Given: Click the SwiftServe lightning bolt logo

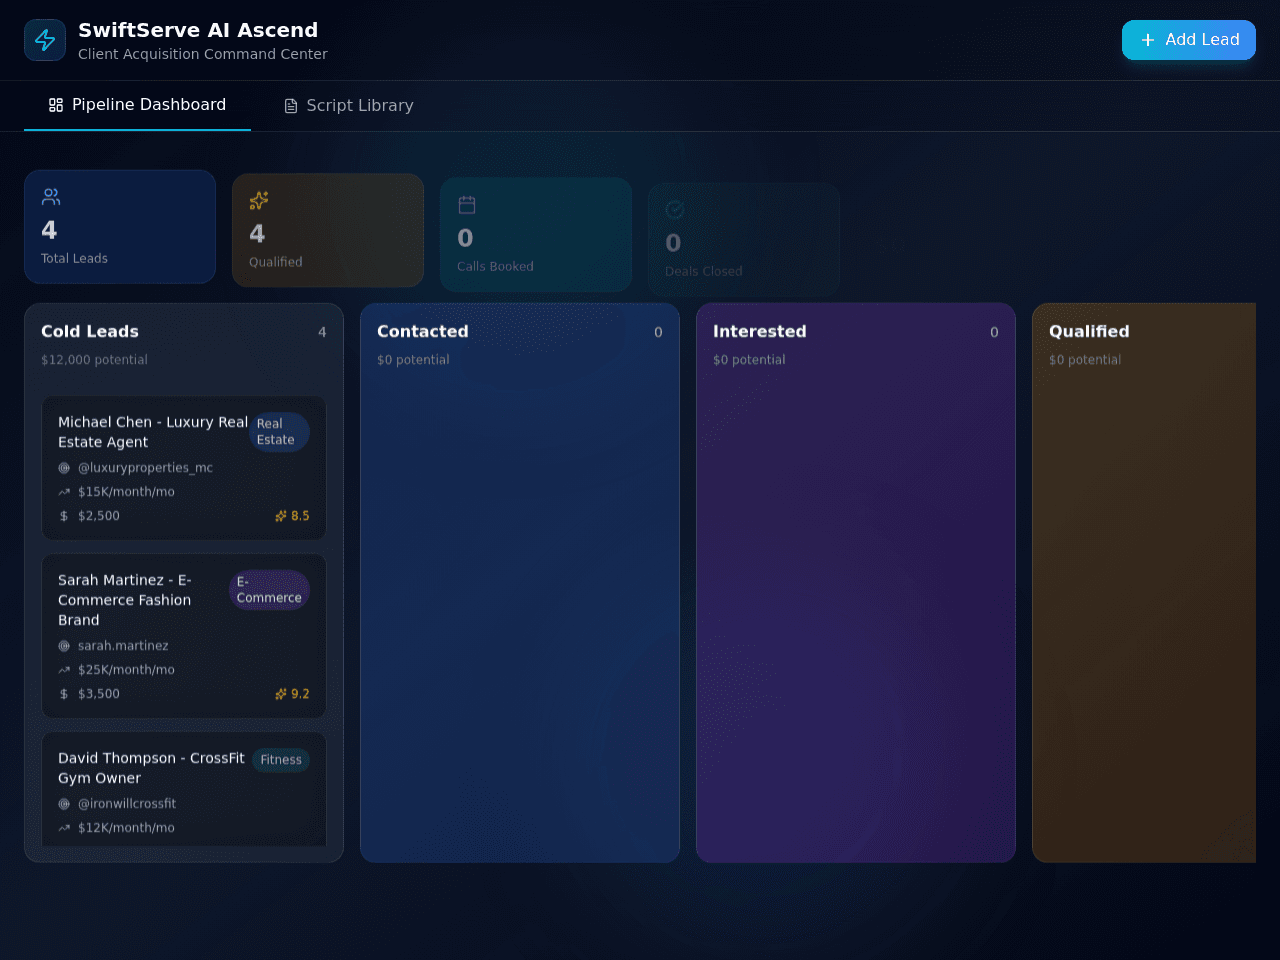Looking at the screenshot, I should click(45, 40).
